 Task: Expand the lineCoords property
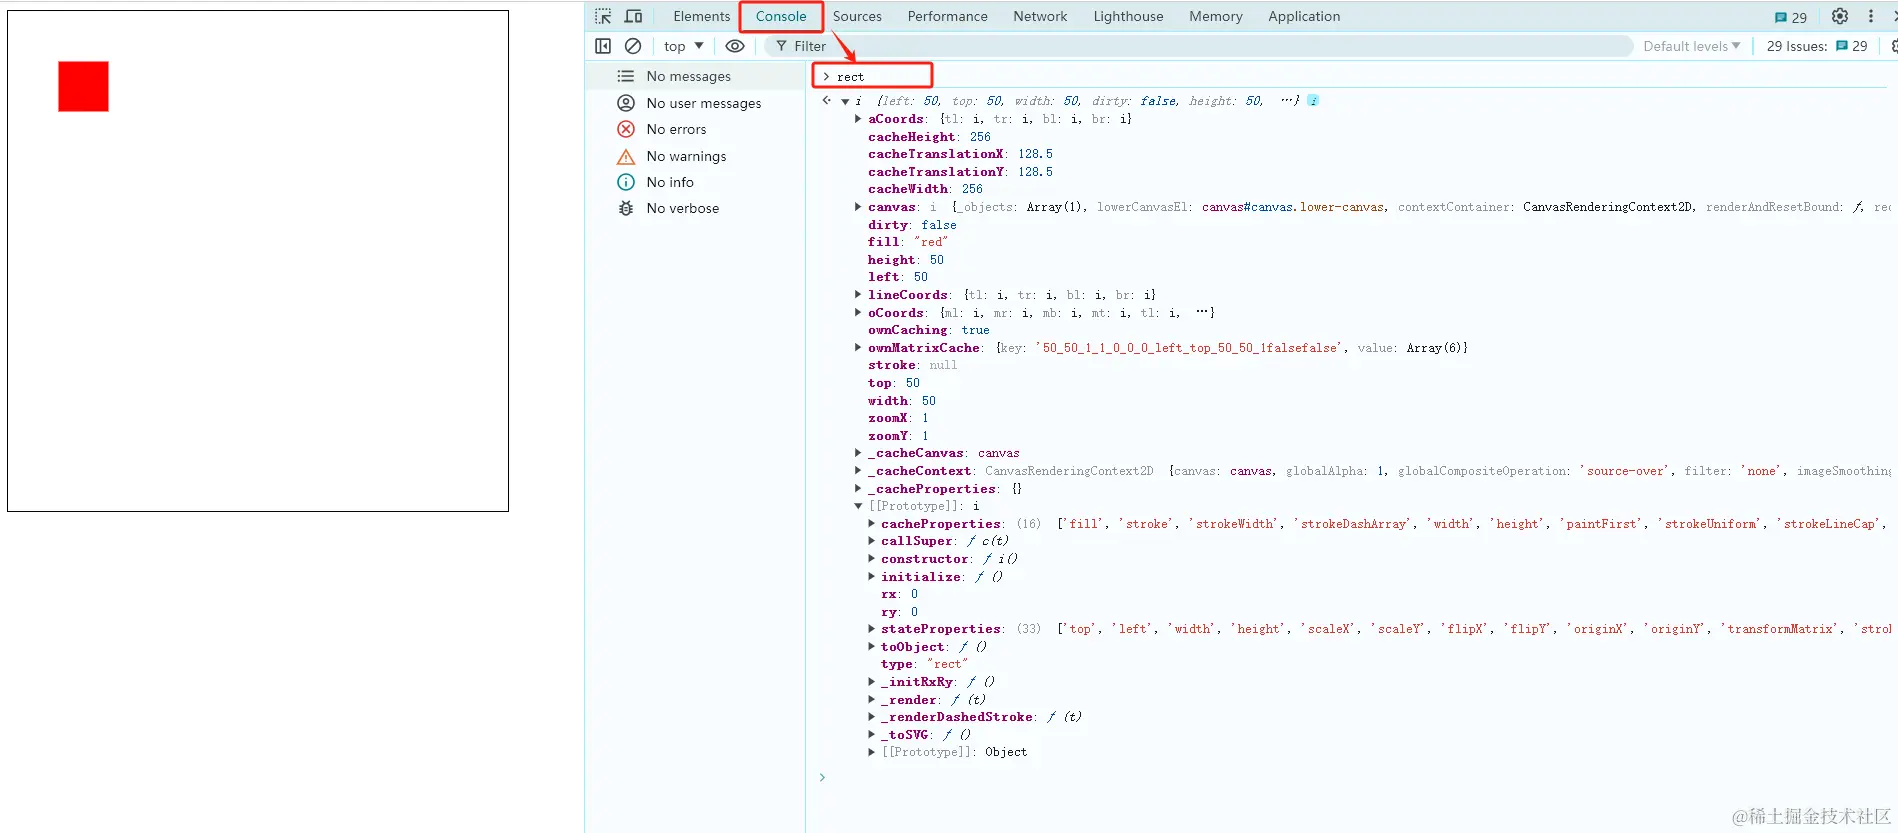tap(858, 295)
